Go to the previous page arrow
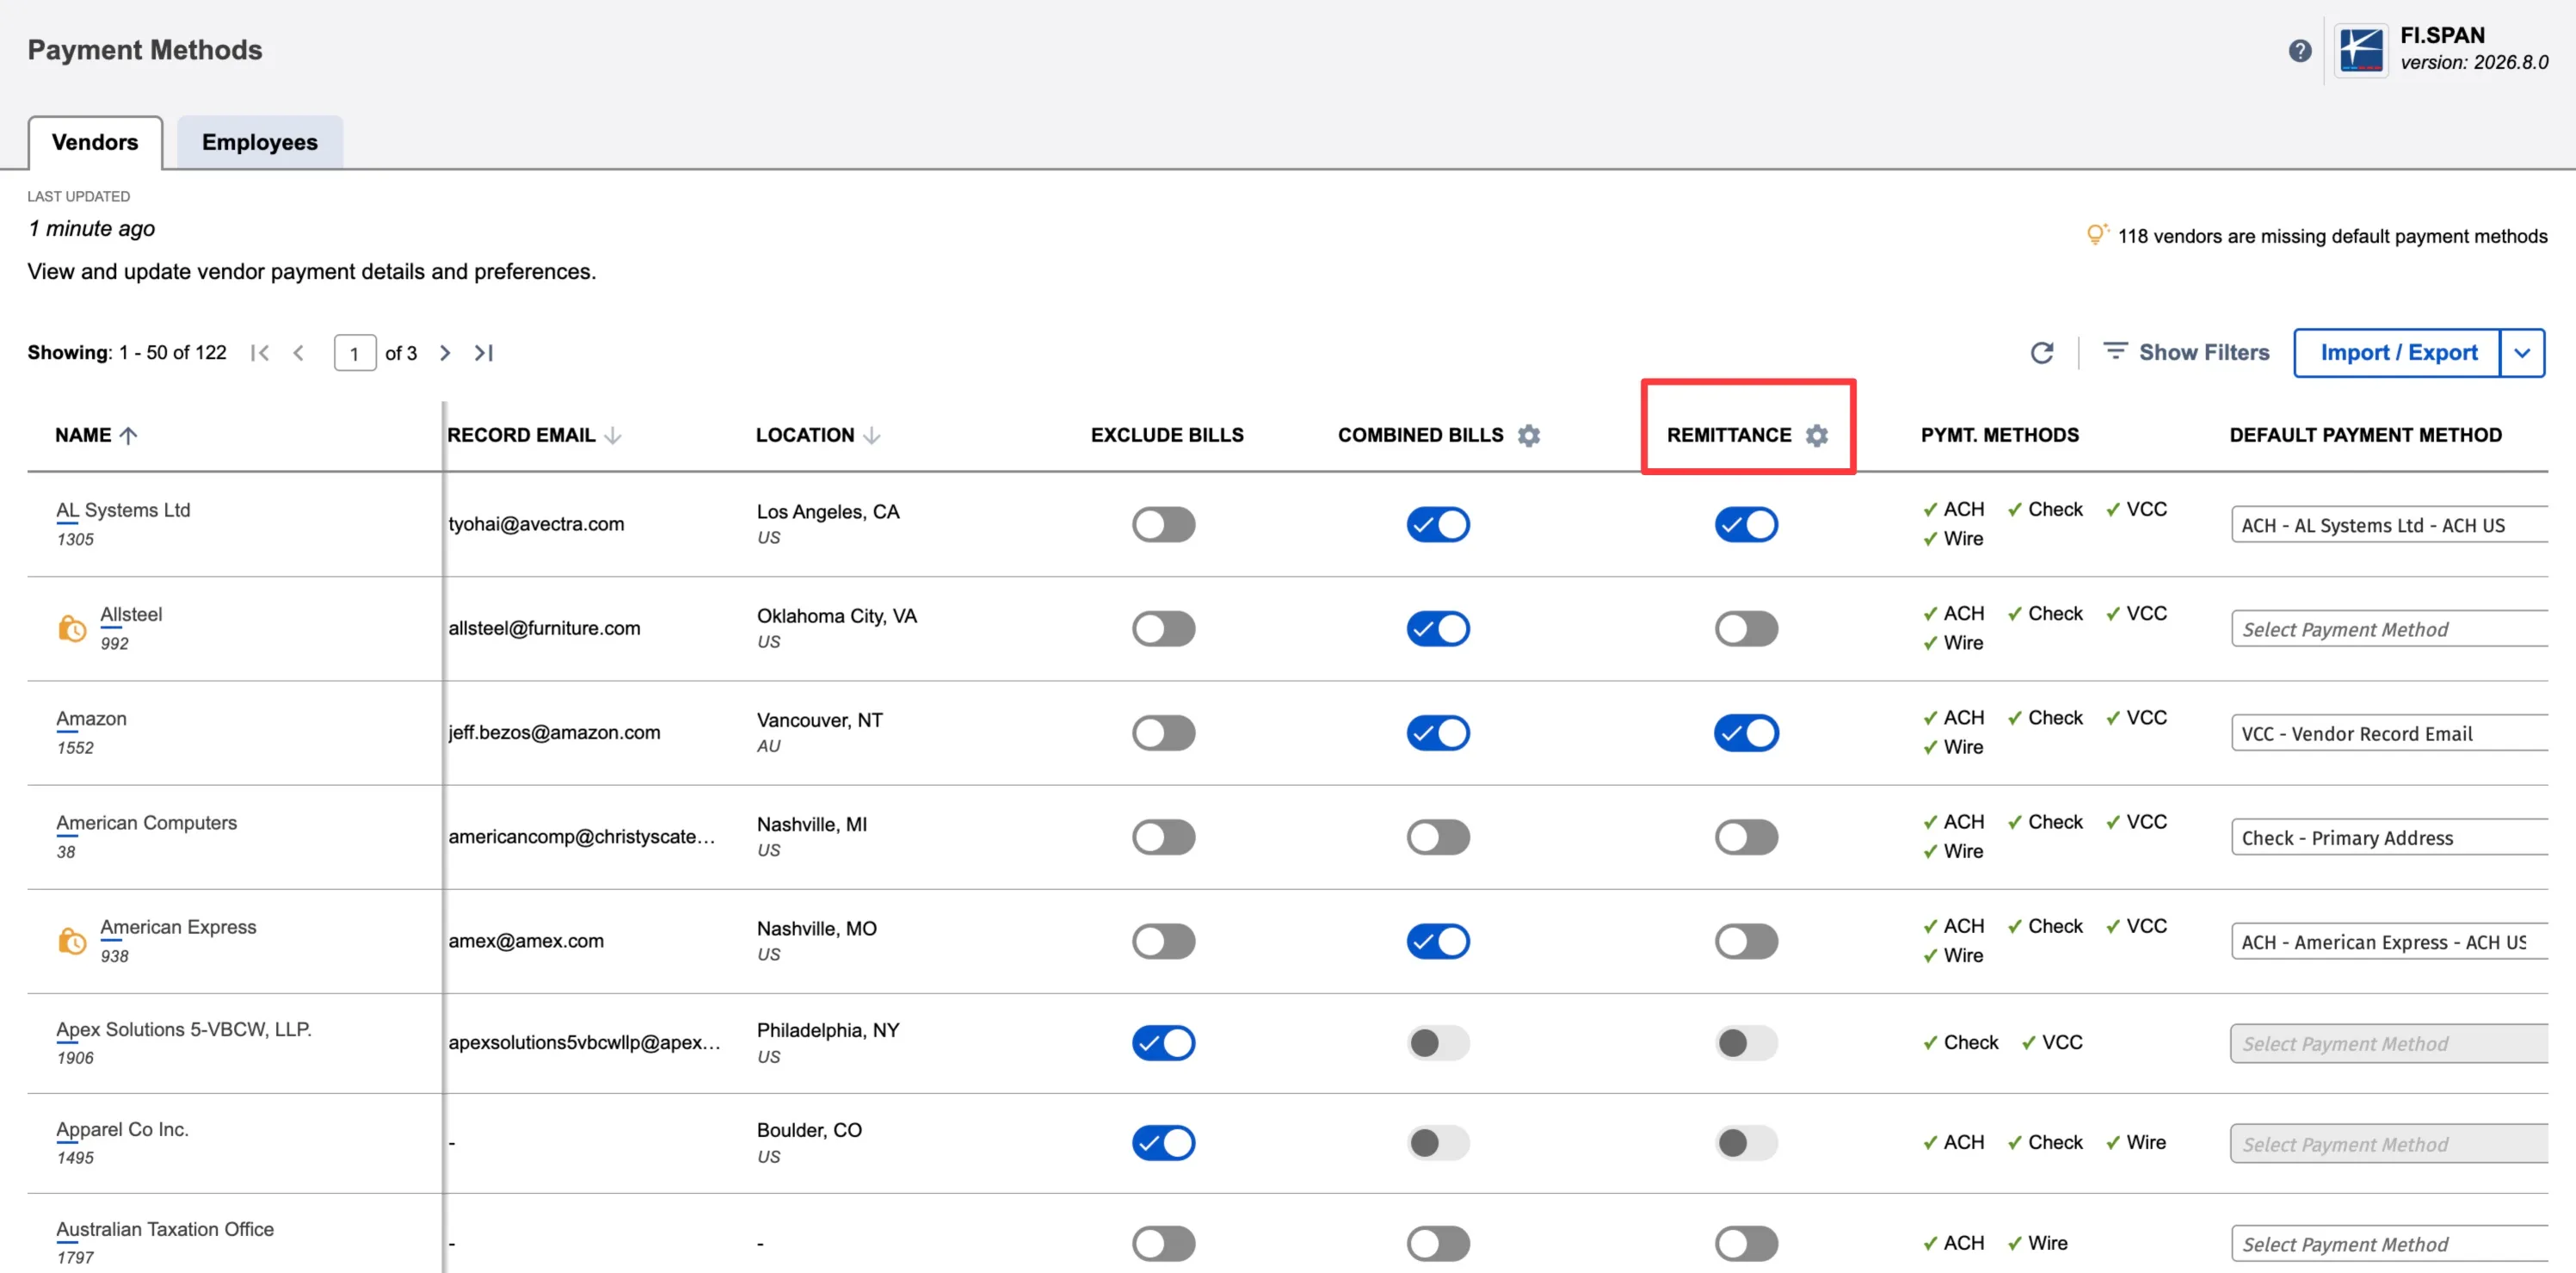 (298, 353)
